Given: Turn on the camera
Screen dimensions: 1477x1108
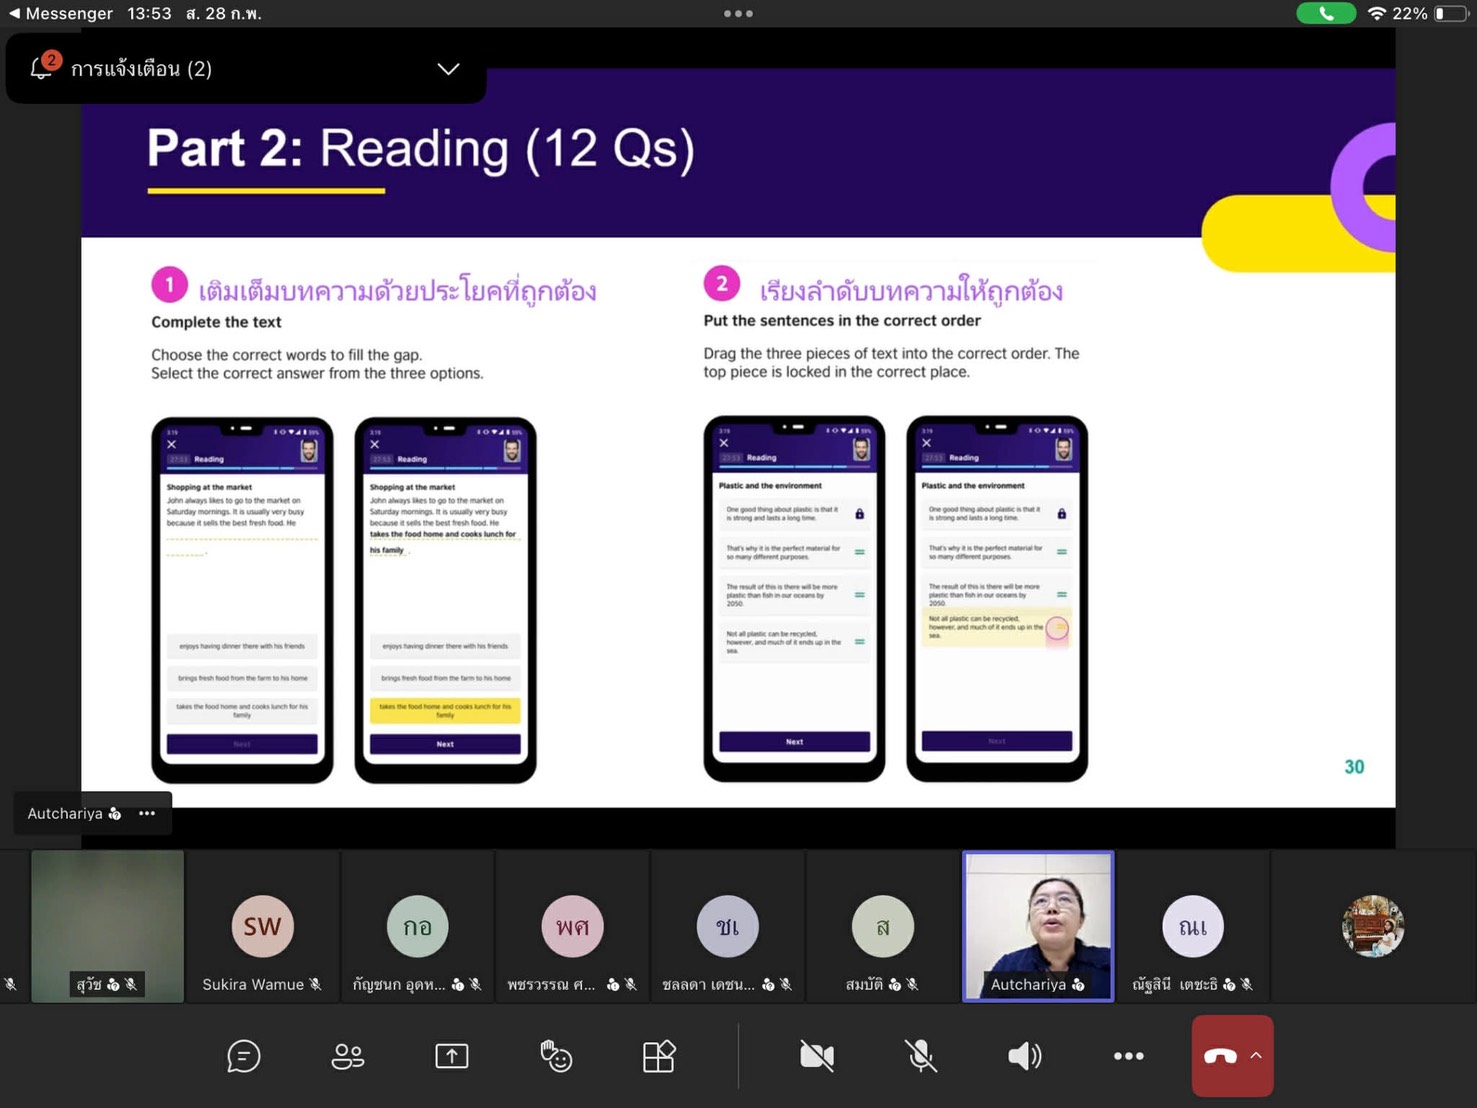Looking at the screenshot, I should (816, 1056).
